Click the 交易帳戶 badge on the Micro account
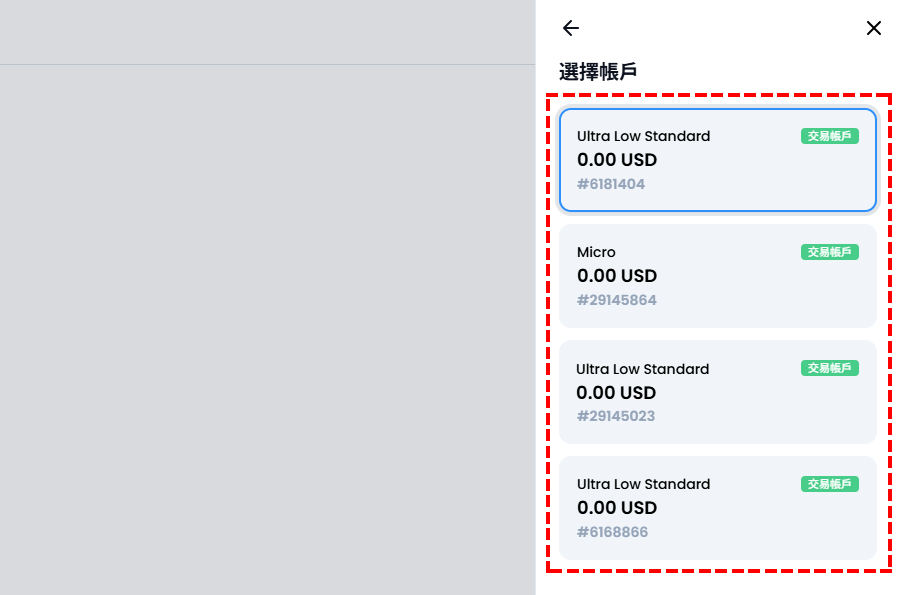Image resolution: width=900 pixels, height=595 pixels. click(829, 252)
